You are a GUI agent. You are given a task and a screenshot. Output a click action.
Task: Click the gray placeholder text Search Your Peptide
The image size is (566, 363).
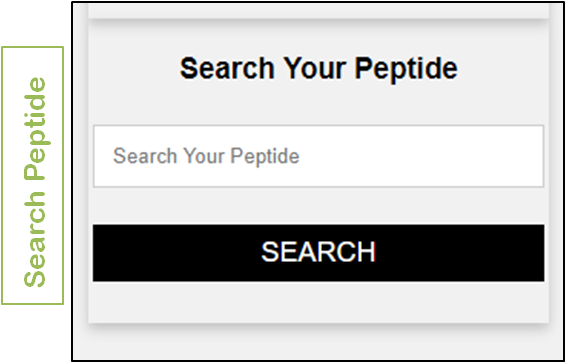tap(206, 157)
